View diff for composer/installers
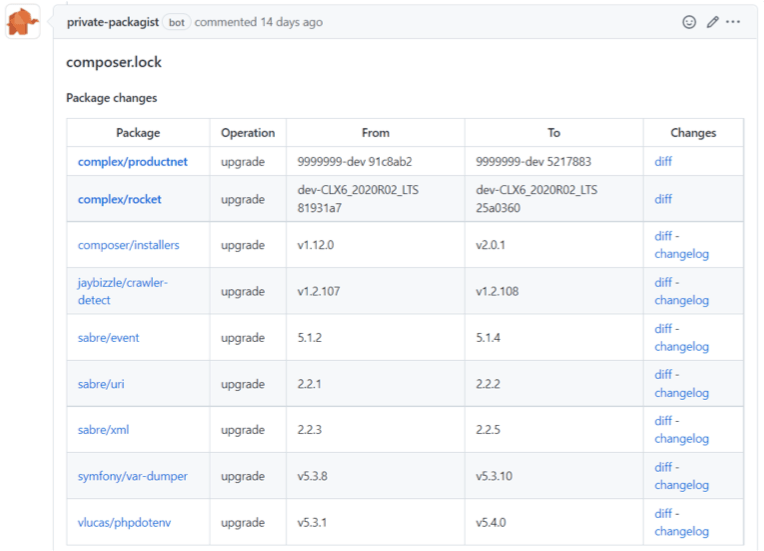Screen dimensions: 764x551 [663, 236]
